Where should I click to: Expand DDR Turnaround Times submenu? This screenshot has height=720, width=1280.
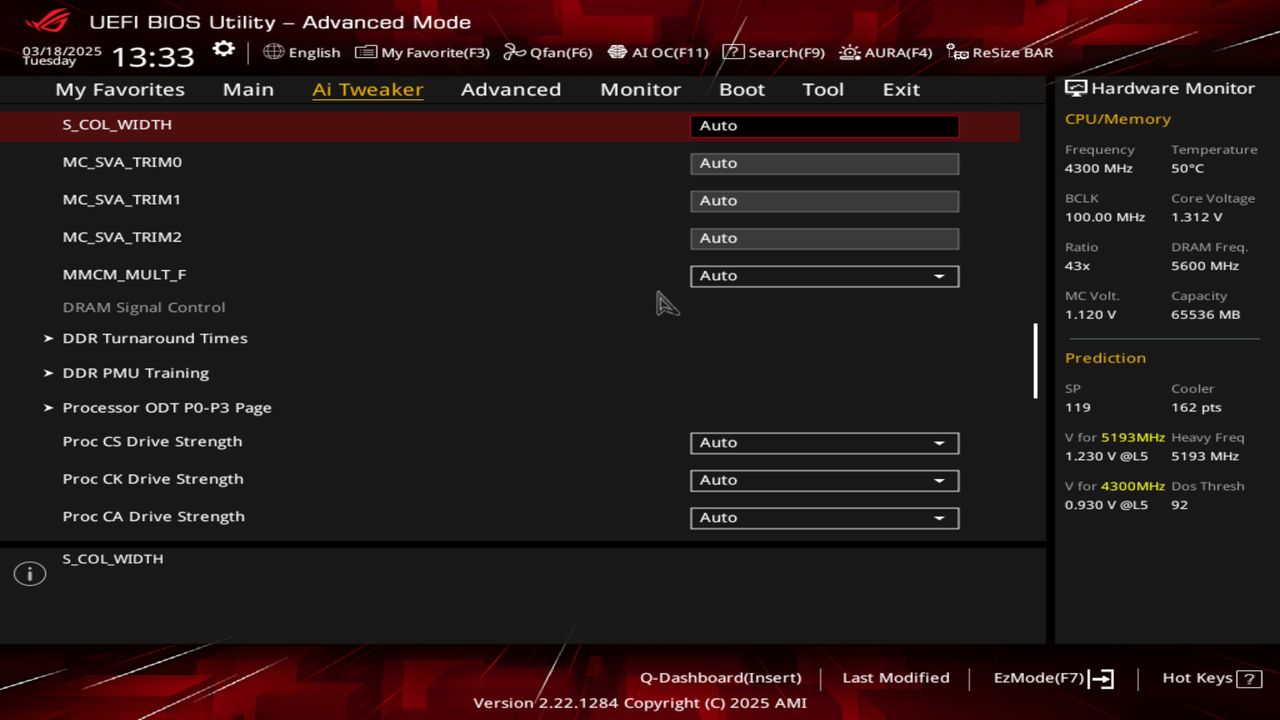tap(155, 338)
